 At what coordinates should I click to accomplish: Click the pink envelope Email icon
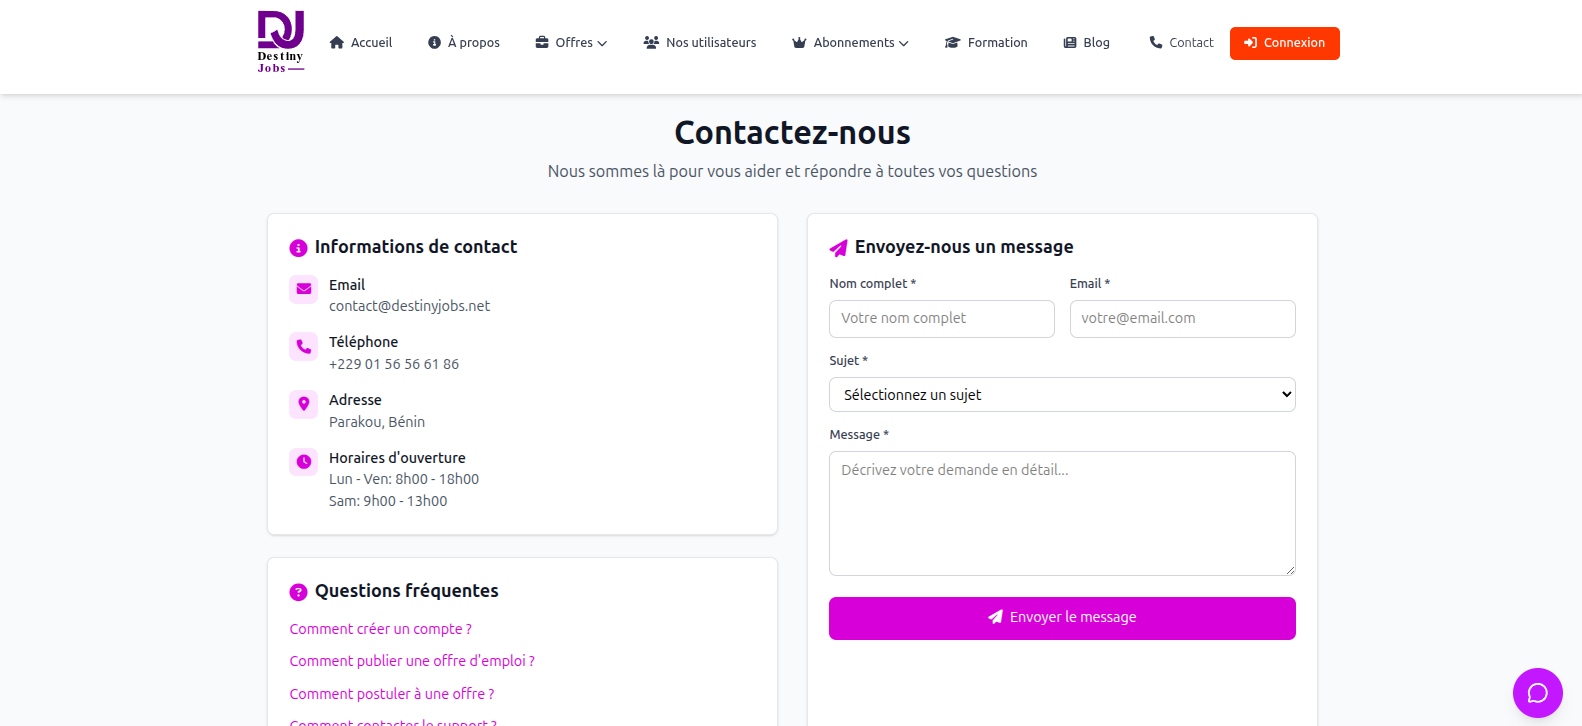[x=304, y=289]
